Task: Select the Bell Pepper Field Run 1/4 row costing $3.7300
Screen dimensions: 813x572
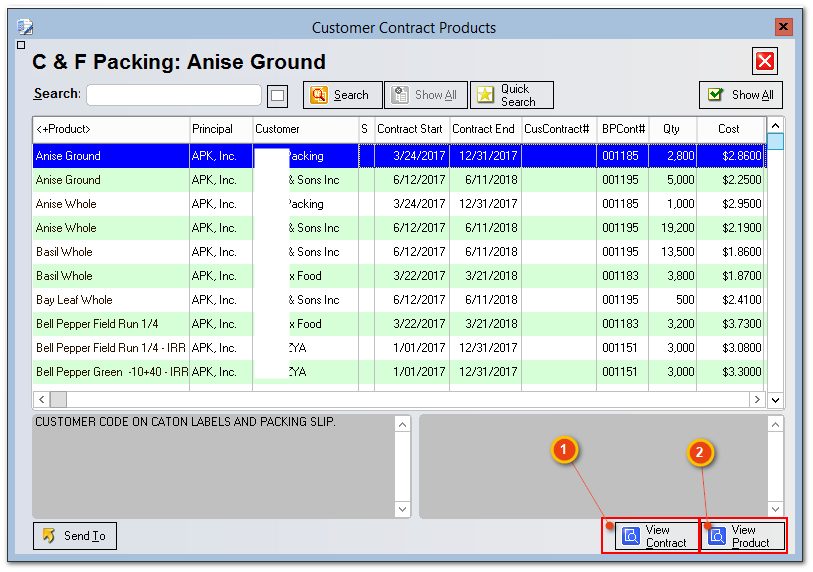Action: (x=399, y=324)
